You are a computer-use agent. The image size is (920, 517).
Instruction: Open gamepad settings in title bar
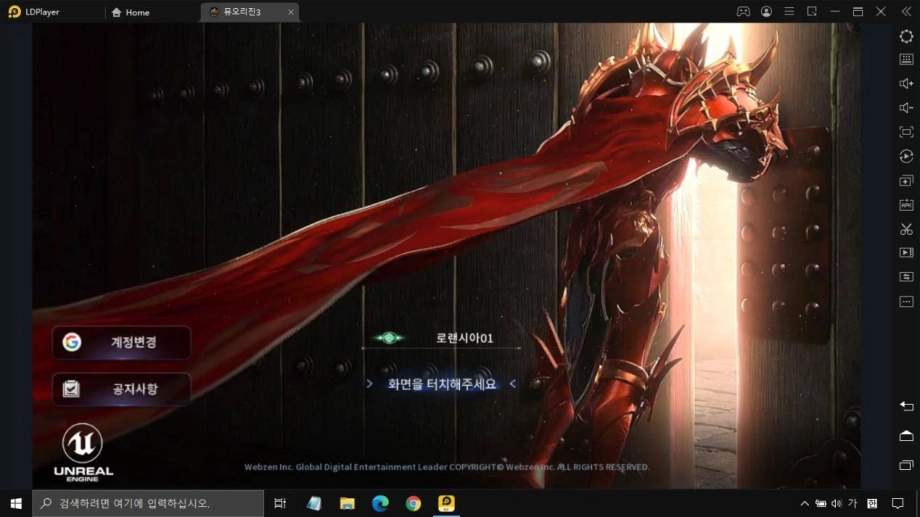click(743, 12)
